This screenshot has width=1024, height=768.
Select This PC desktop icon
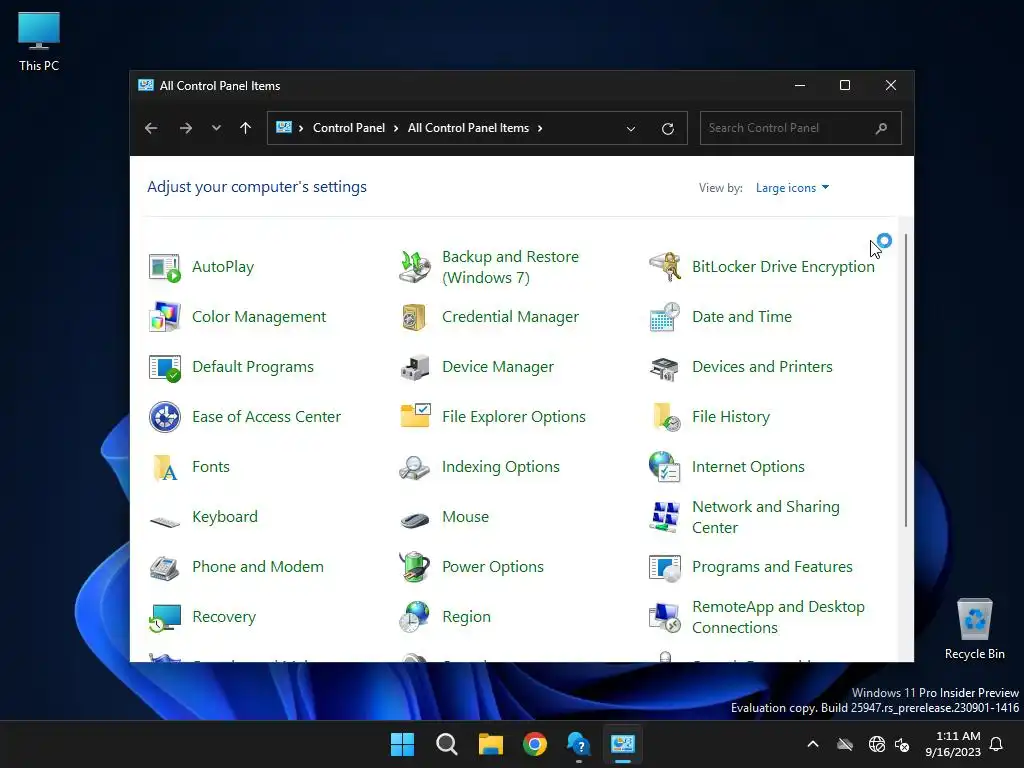pos(39,42)
